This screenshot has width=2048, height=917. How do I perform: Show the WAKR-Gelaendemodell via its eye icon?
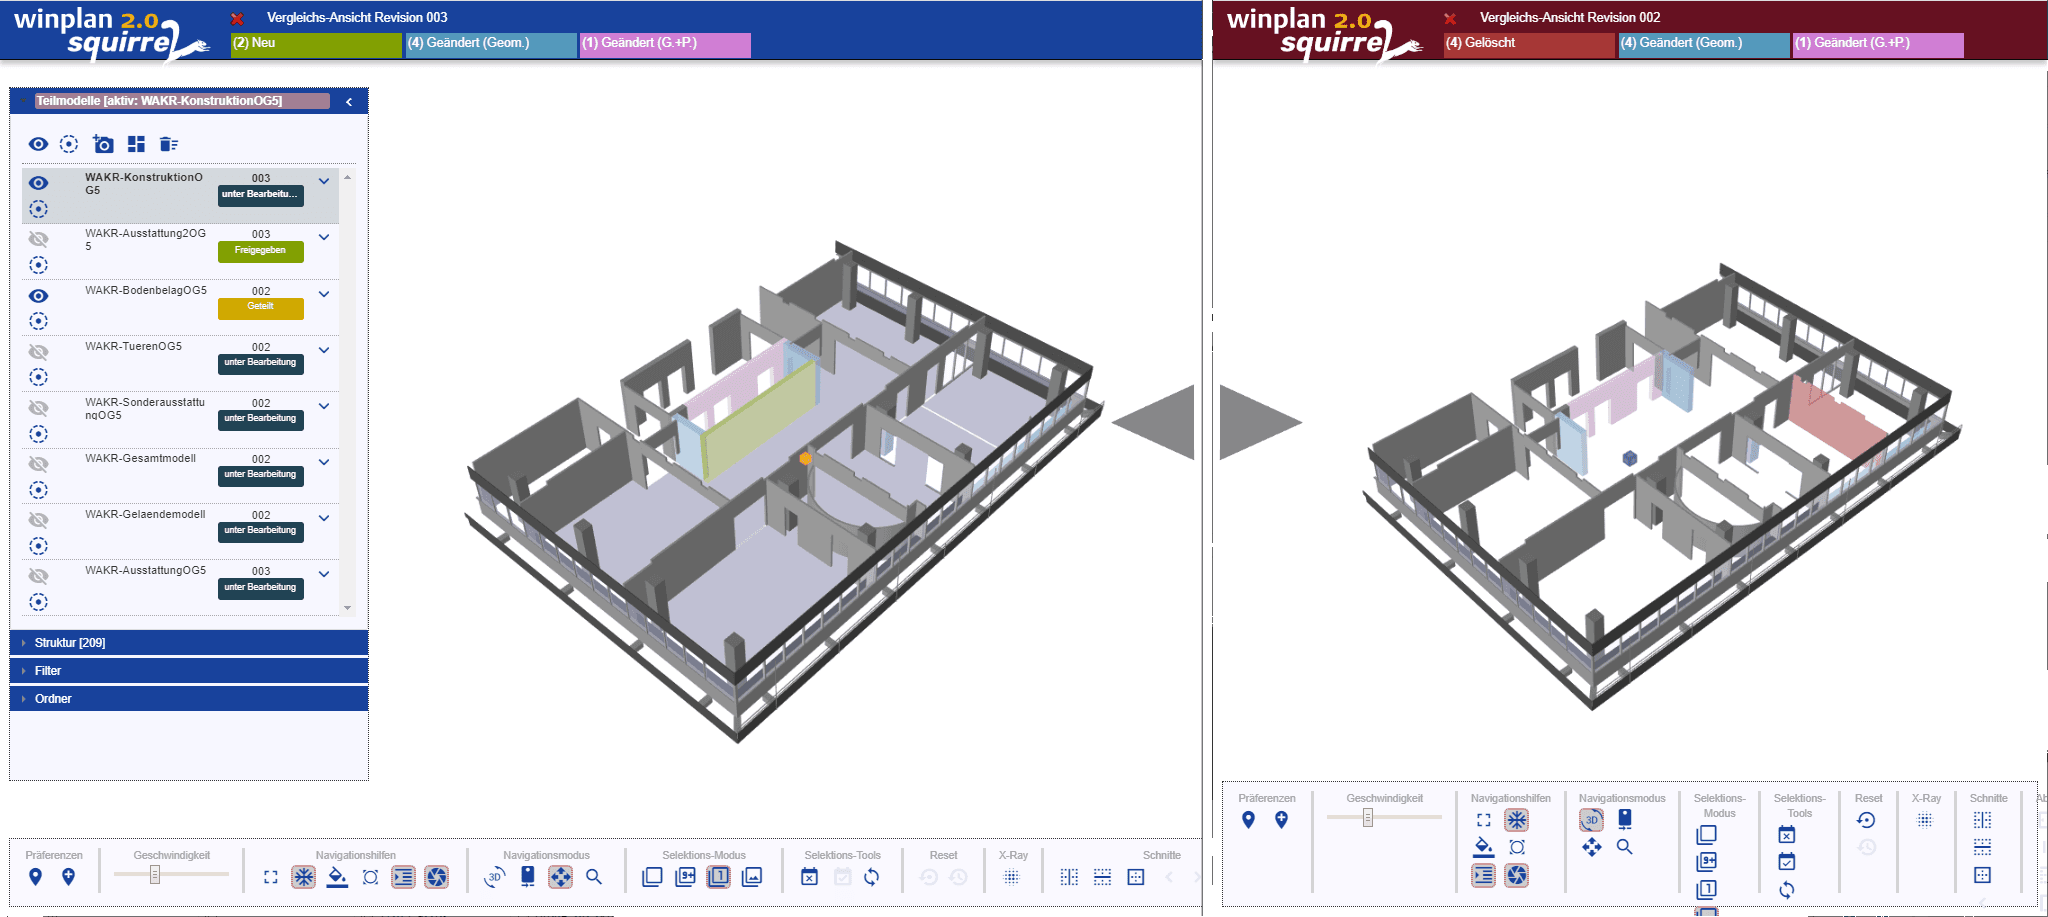(38, 520)
